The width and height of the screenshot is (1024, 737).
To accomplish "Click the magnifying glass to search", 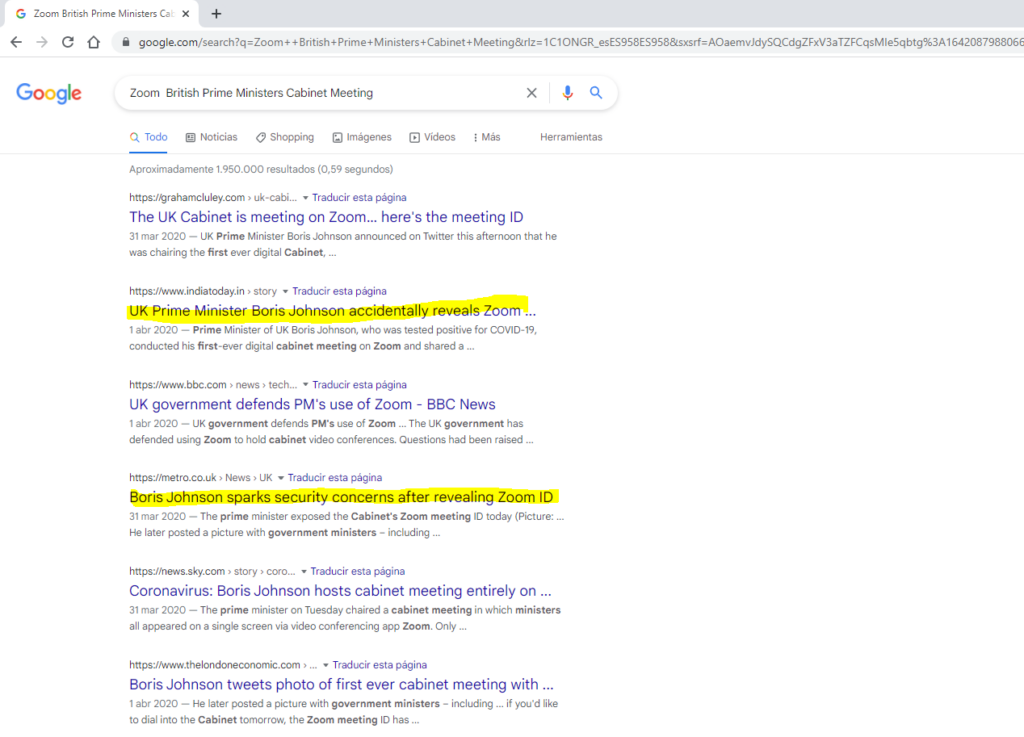I will click(x=596, y=92).
